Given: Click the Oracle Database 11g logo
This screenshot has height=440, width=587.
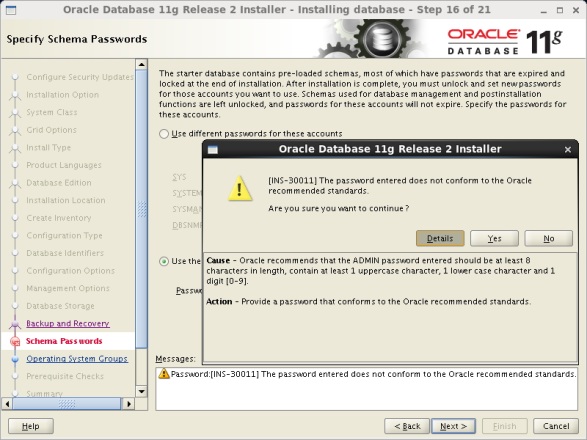Looking at the screenshot, I should tap(504, 42).
